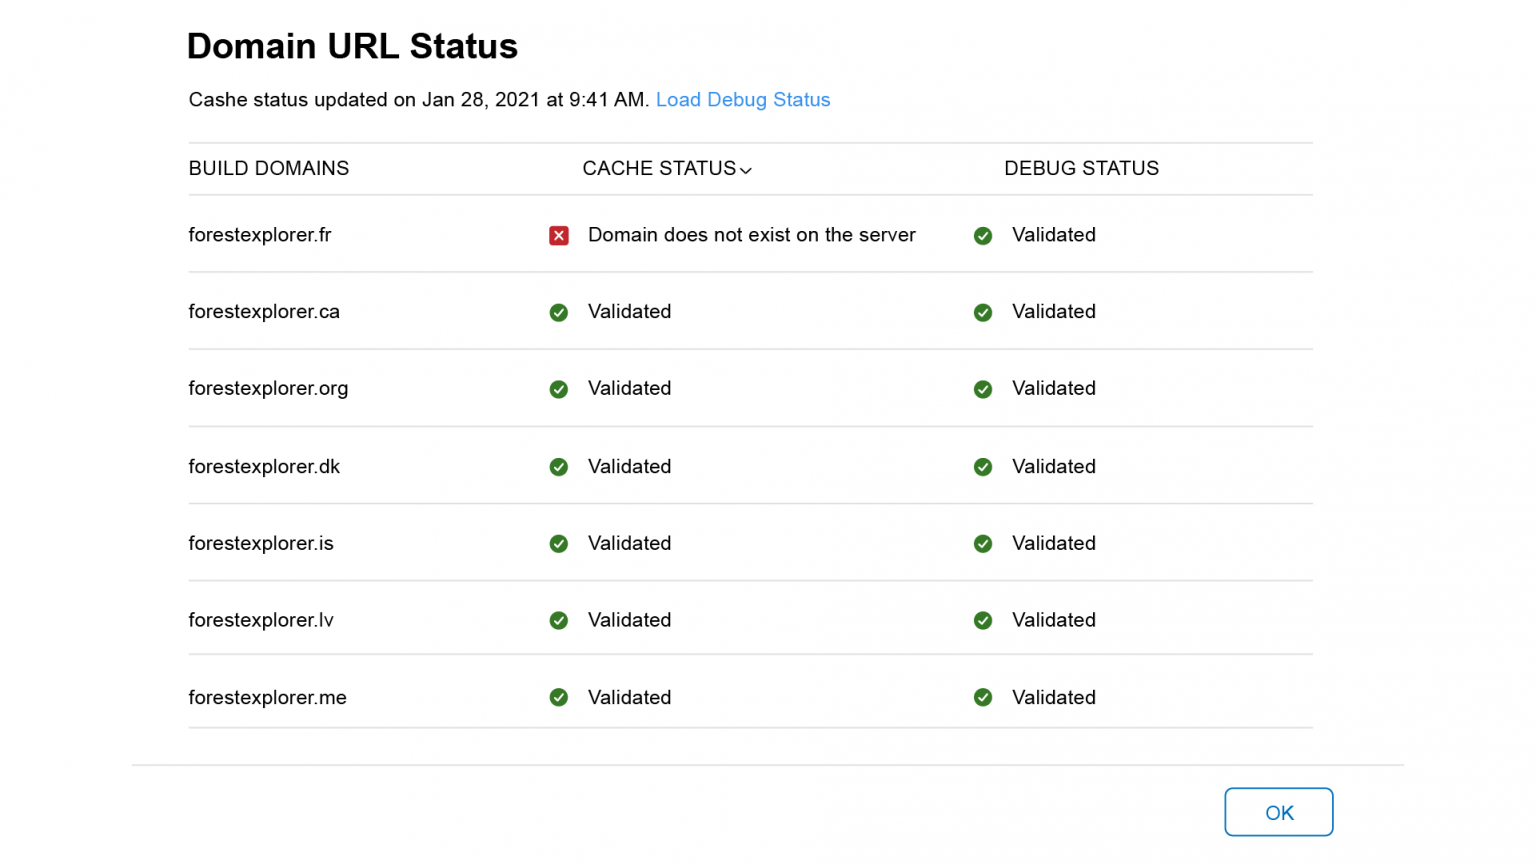Click cache validated checkmark for forestexplorer.me
1536x864 pixels.
pyautogui.click(x=559, y=698)
